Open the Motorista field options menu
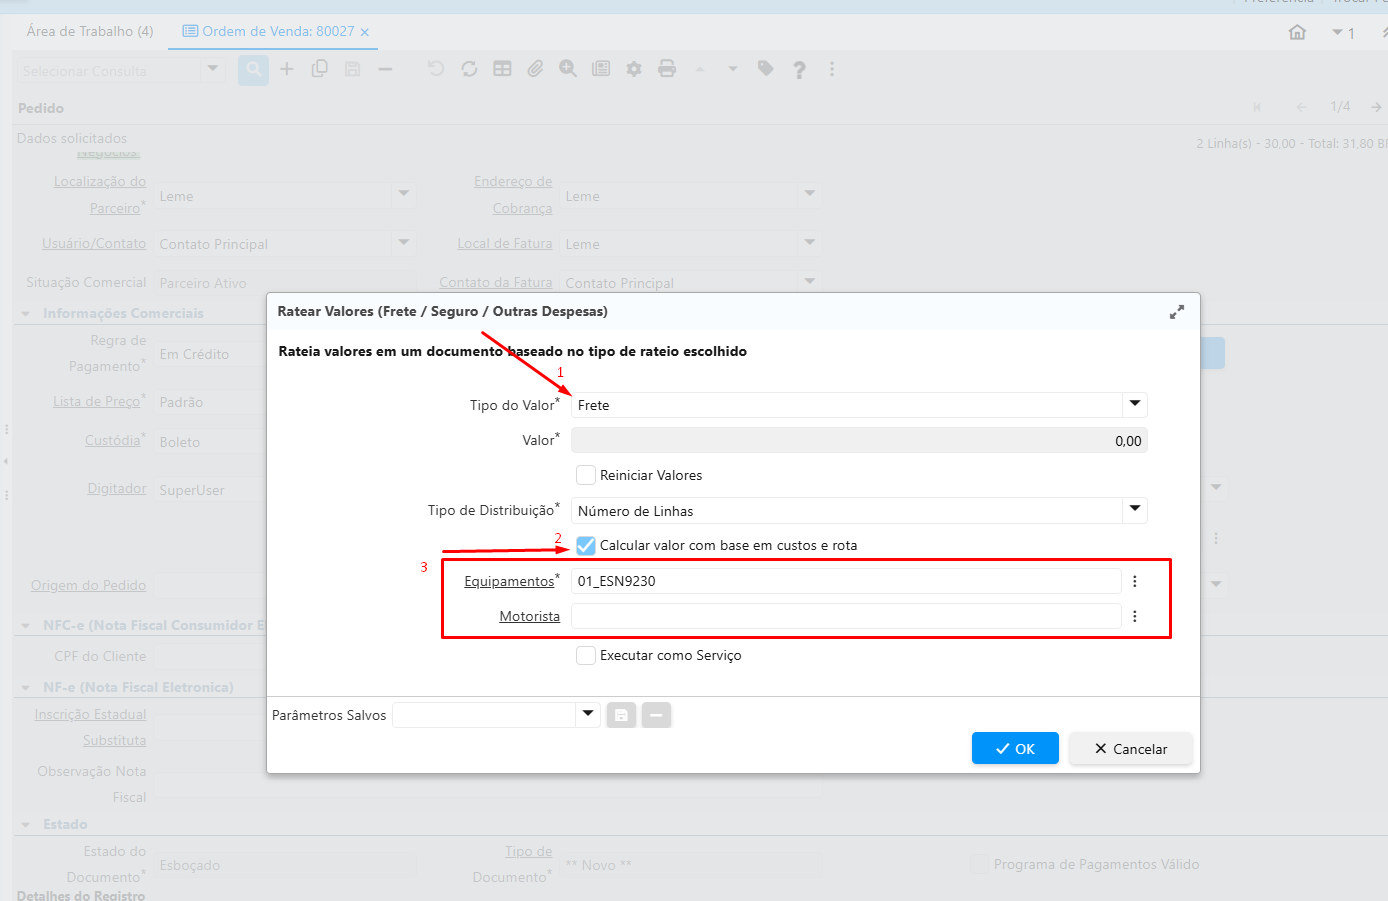Viewport: 1388px width, 901px height. [x=1135, y=617]
